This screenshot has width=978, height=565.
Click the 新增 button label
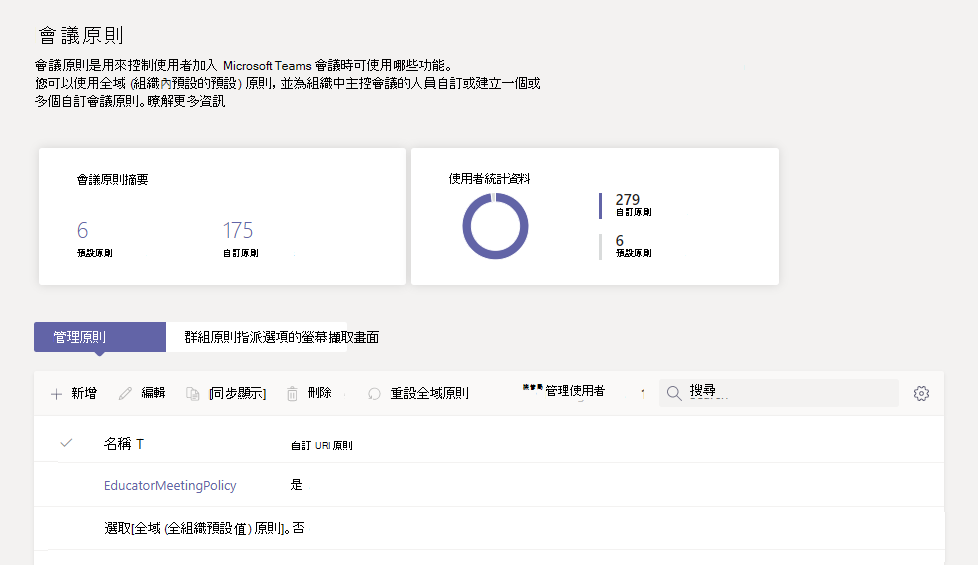84,393
